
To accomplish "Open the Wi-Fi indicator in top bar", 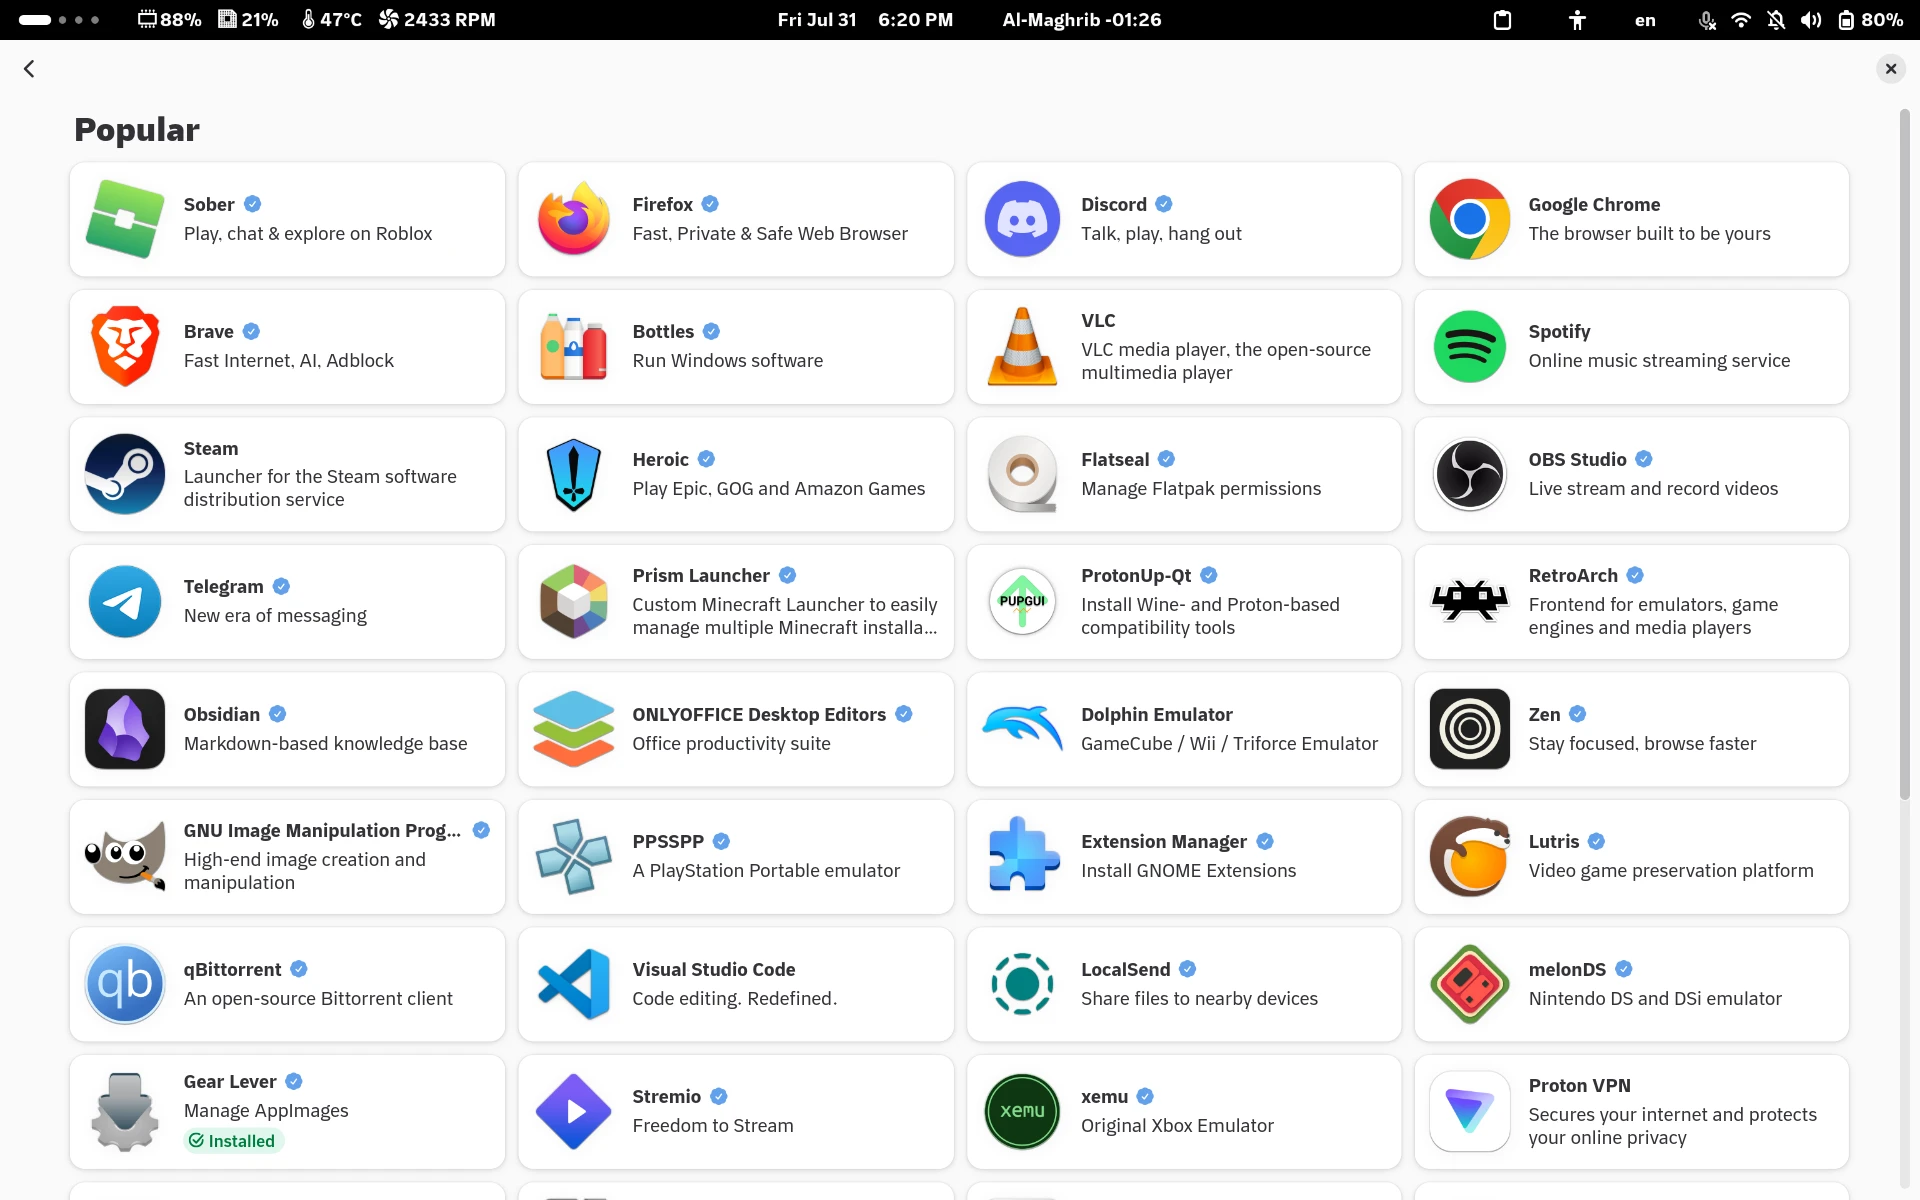I will click(1741, 20).
